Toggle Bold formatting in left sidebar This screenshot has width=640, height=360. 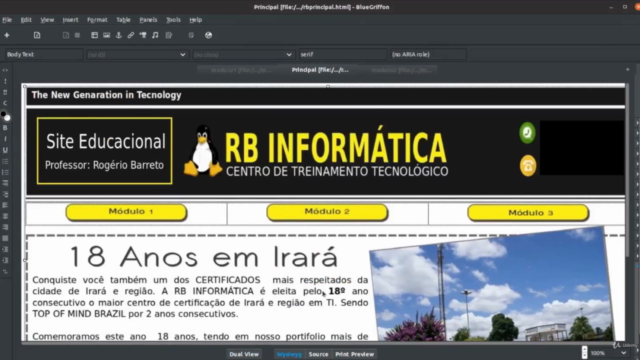pyautogui.click(x=5, y=128)
